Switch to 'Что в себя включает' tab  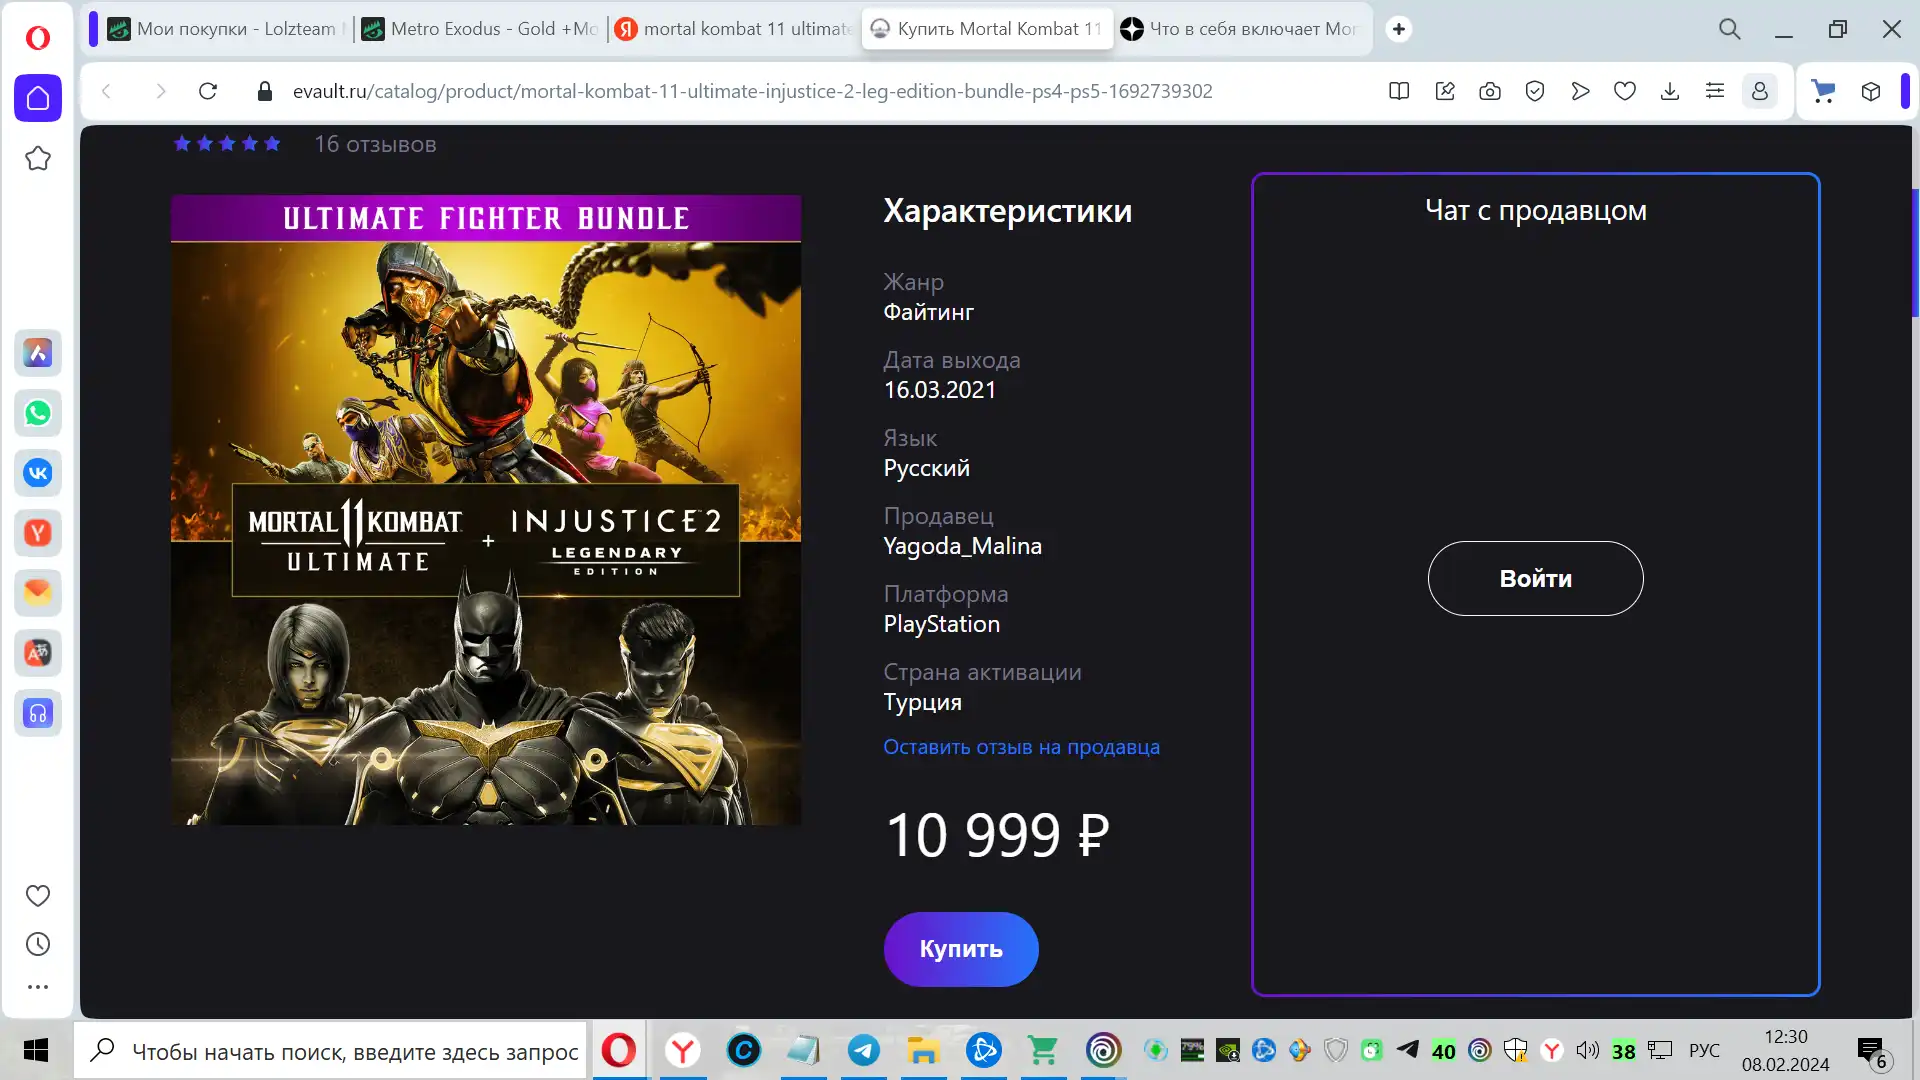(1240, 29)
